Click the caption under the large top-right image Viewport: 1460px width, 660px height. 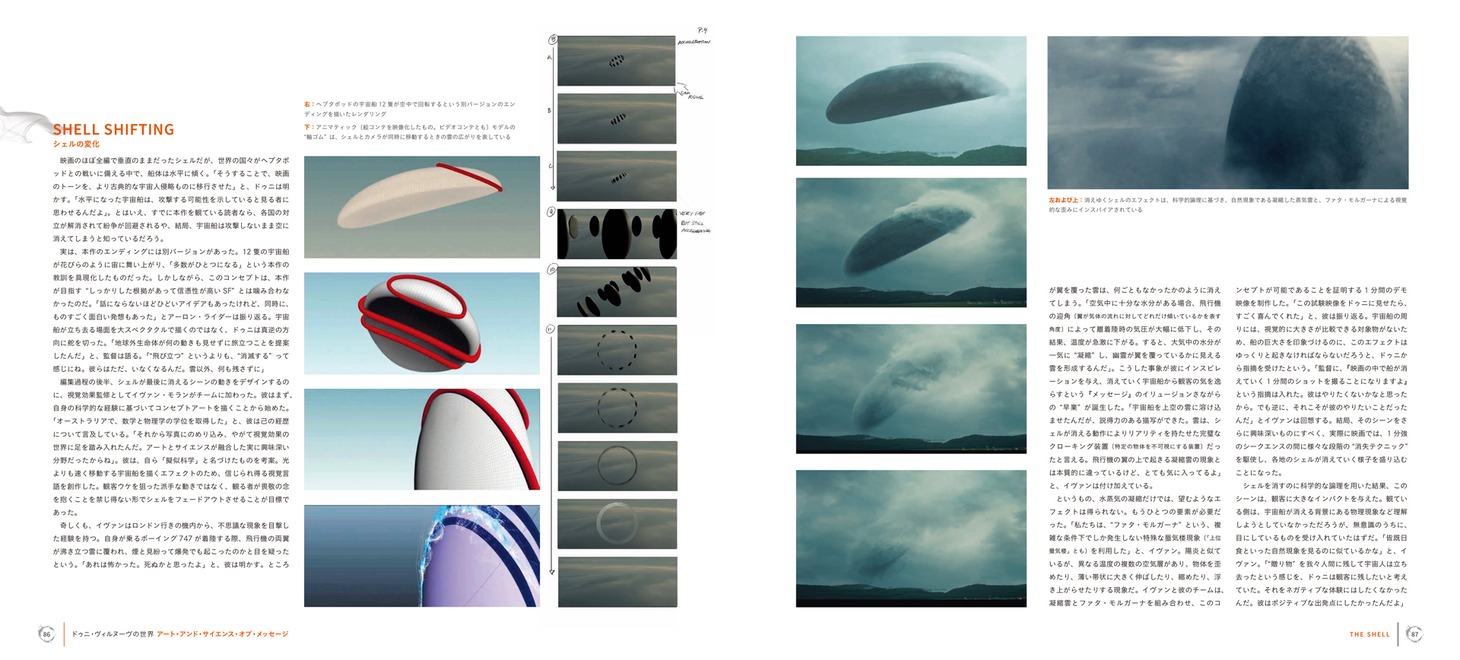[1227, 205]
